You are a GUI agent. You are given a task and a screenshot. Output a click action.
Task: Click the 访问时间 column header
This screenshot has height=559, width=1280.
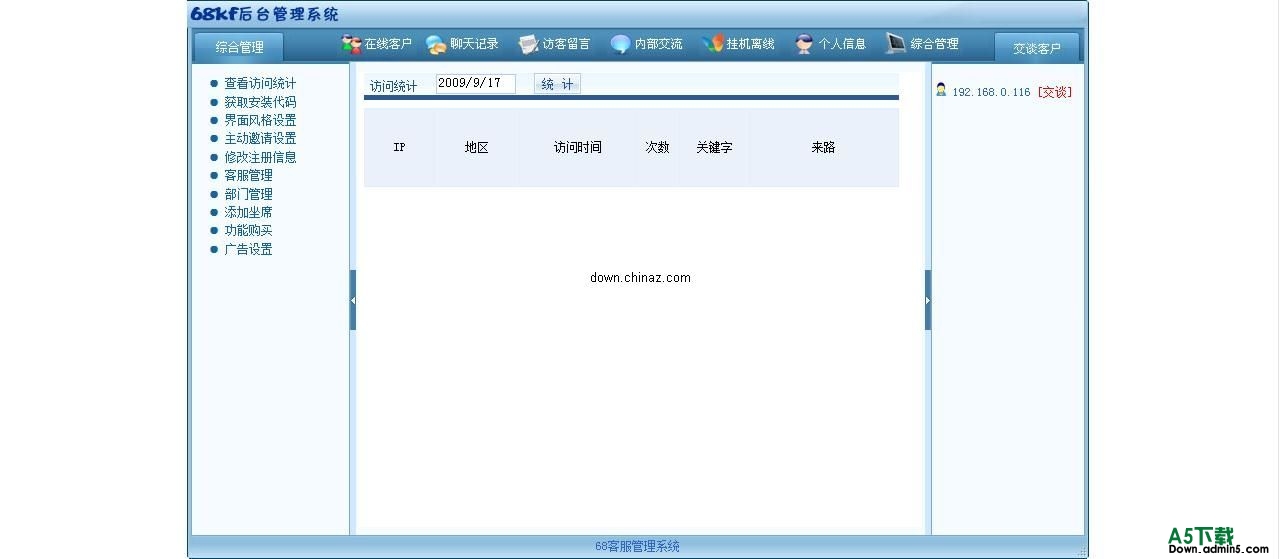click(578, 147)
